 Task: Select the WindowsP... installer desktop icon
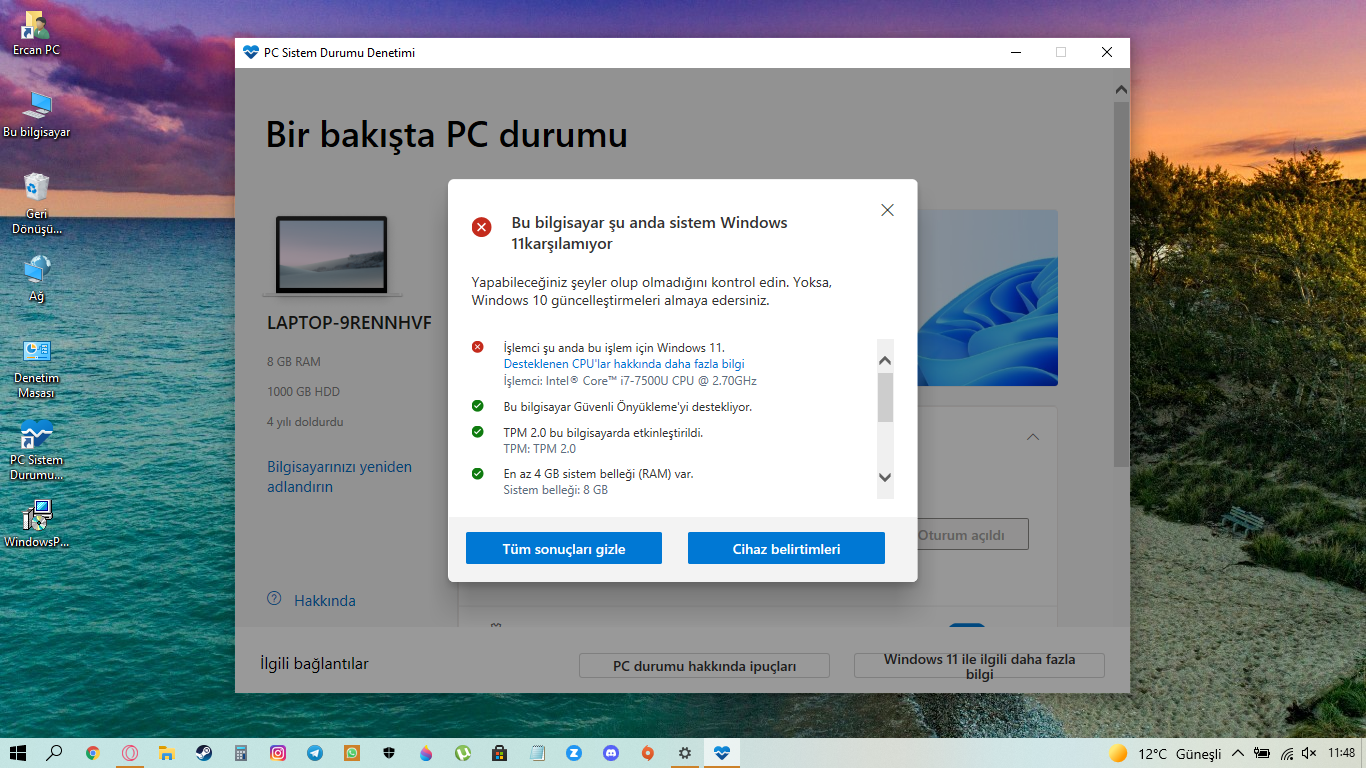[x=37, y=524]
